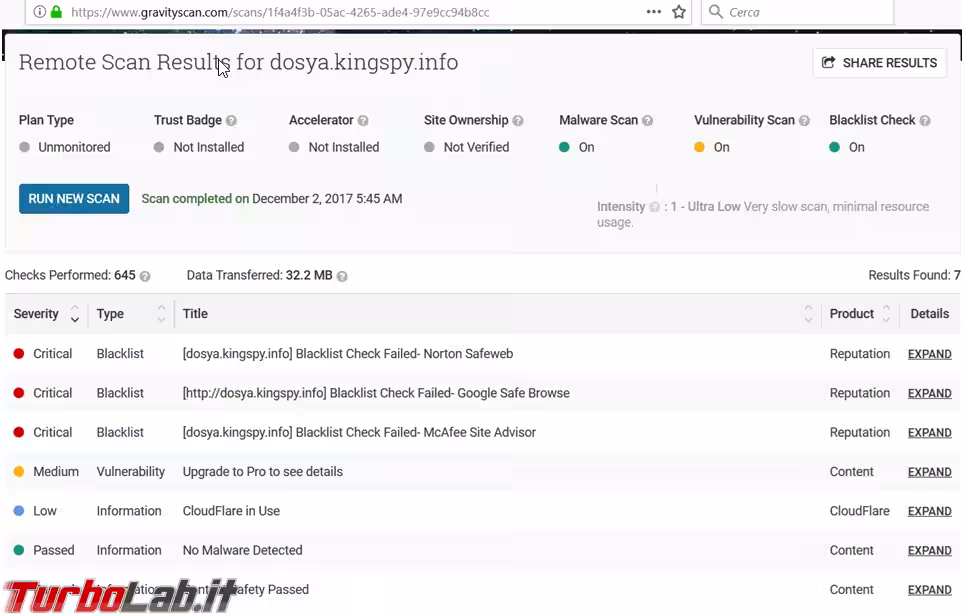This screenshot has height=616, width=966.
Task: Click help icon beside Malware Scan
Action: click(x=647, y=121)
